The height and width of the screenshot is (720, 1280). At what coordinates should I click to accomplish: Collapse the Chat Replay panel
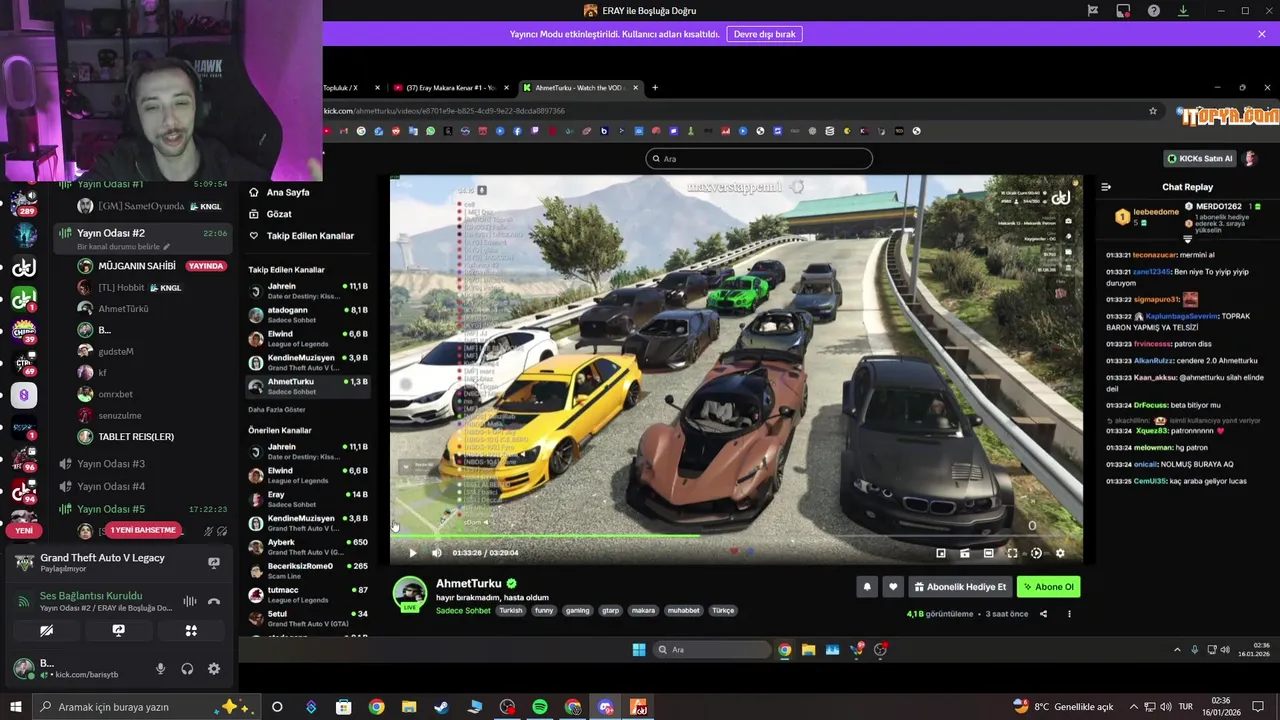(1106, 187)
